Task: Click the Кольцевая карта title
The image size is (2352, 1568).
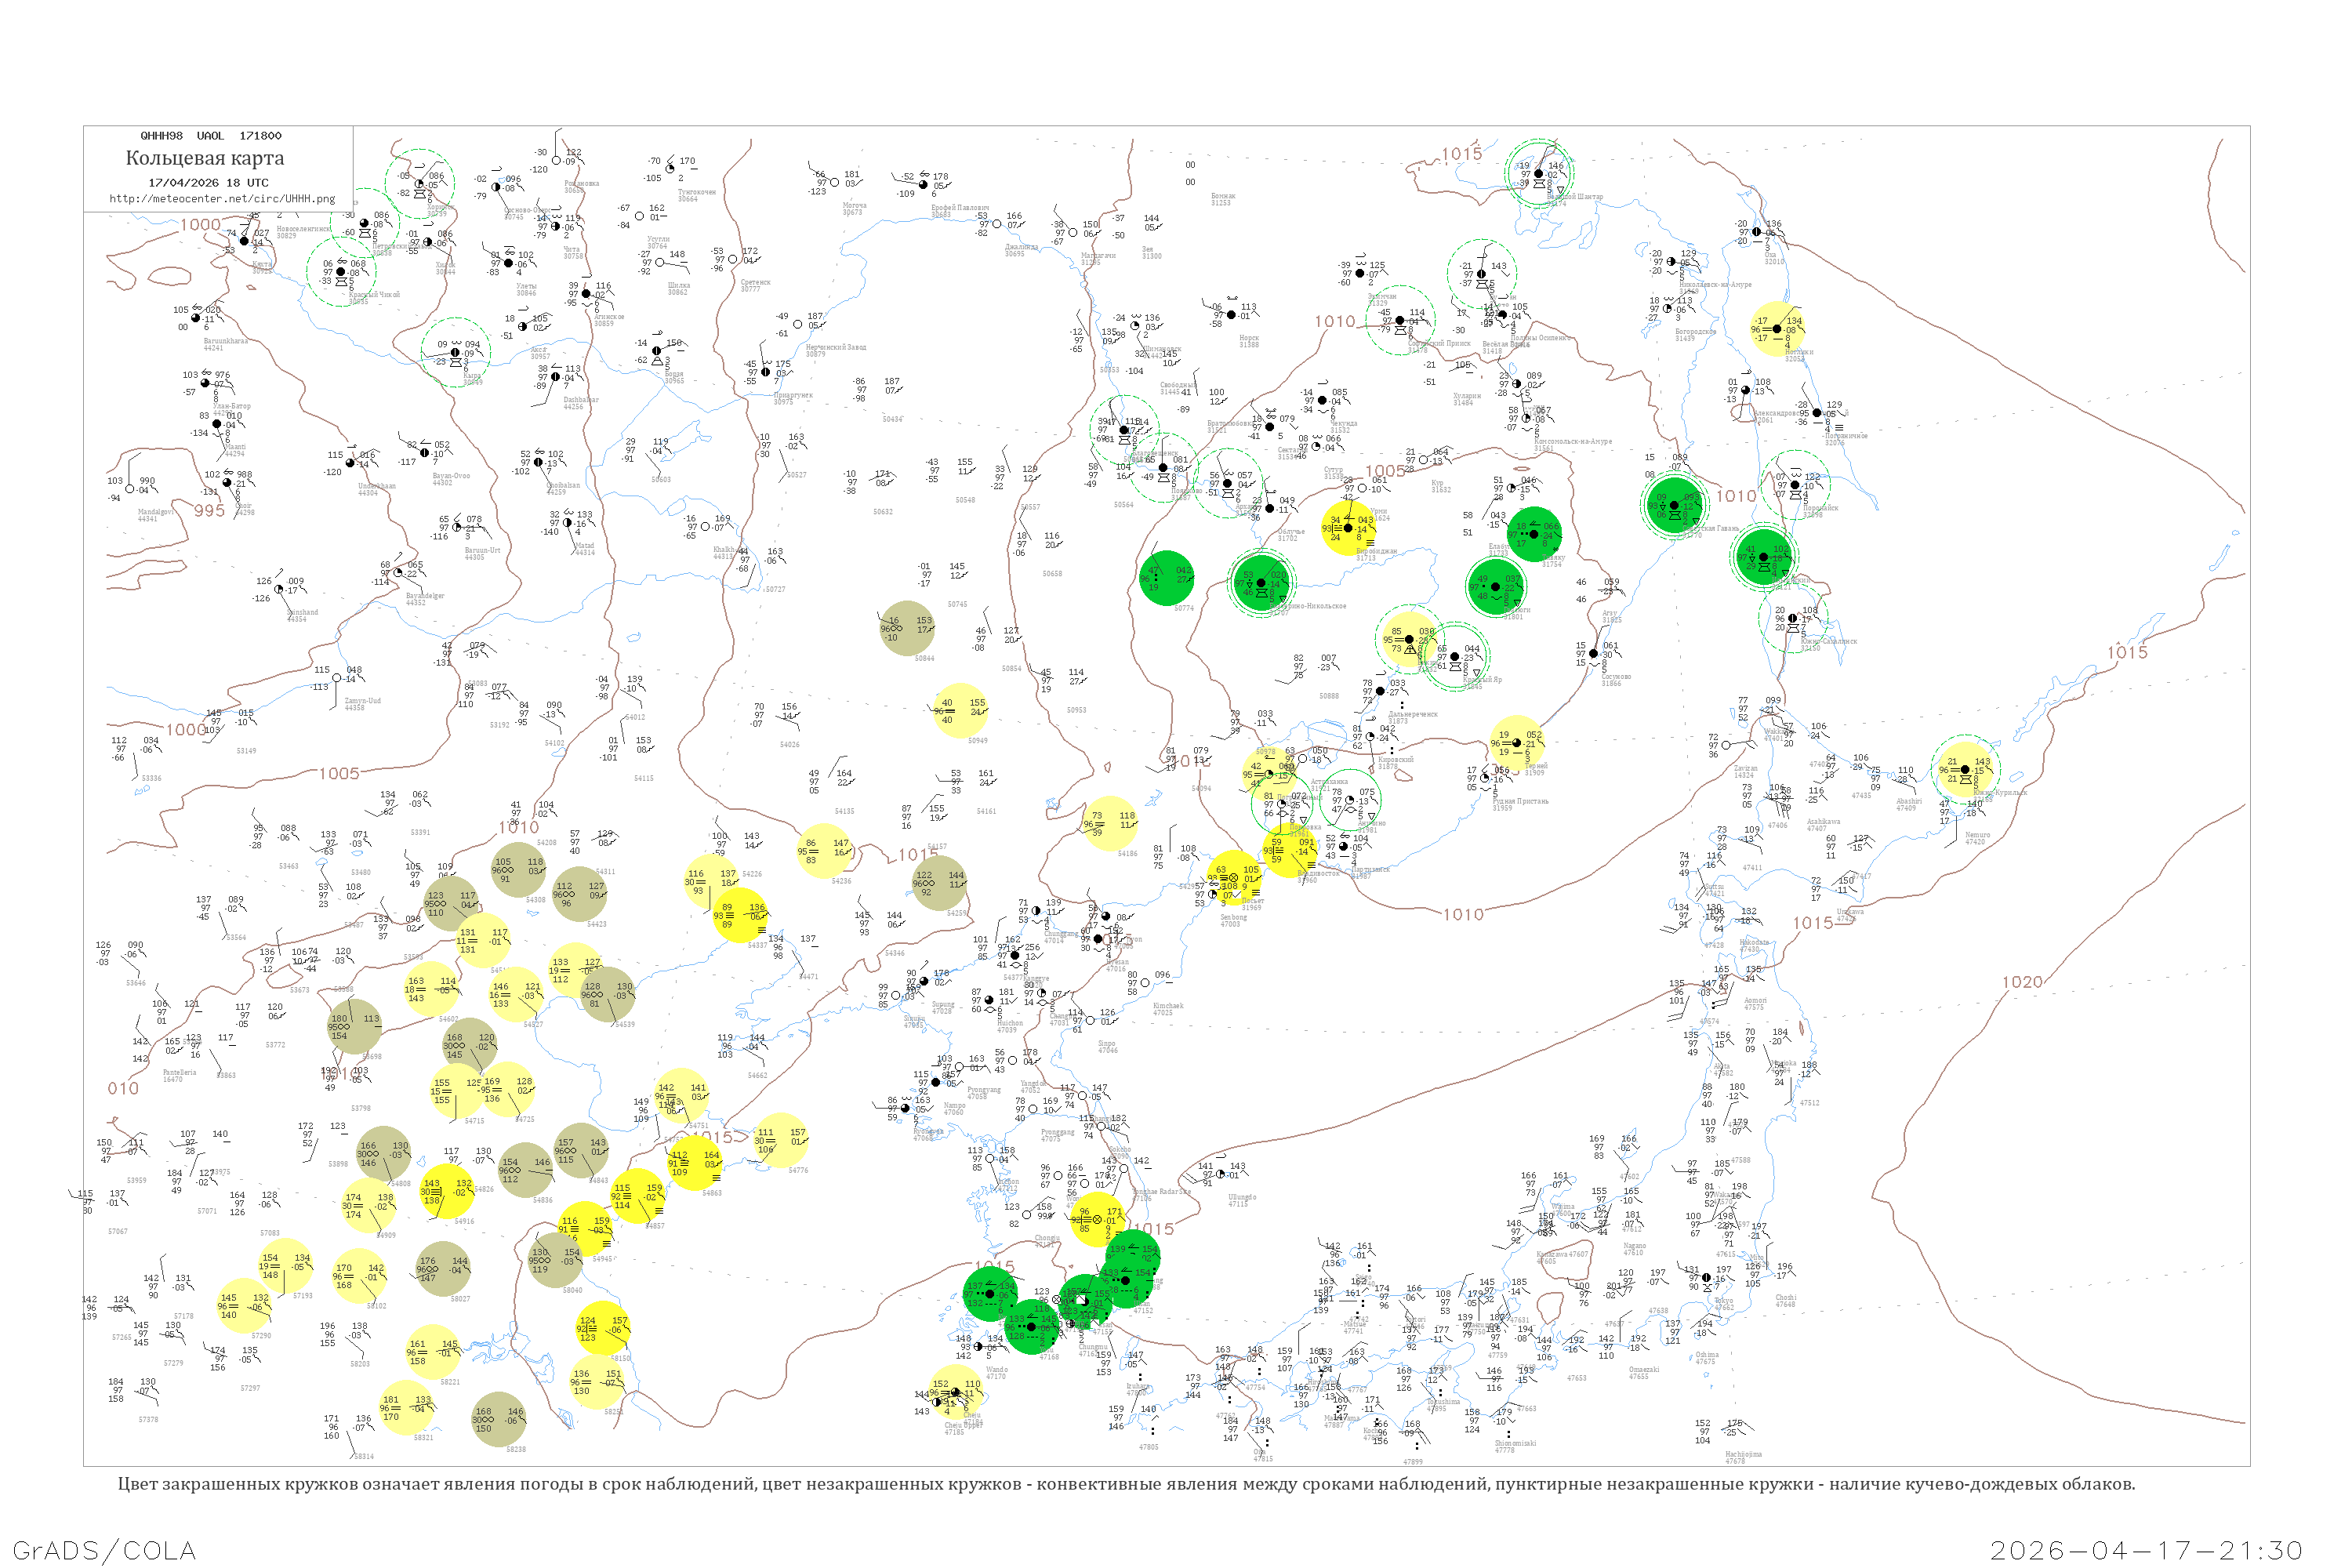Action: pos(204,158)
